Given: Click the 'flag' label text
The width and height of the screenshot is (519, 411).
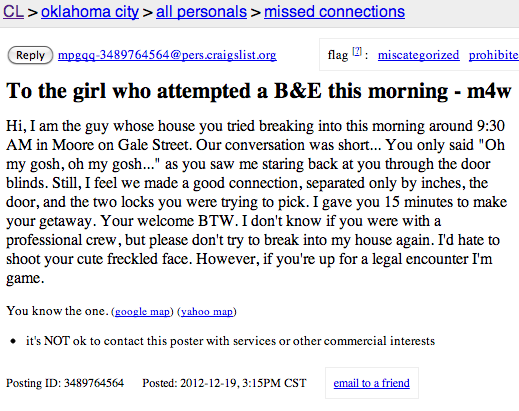Looking at the screenshot, I should tap(337, 55).
